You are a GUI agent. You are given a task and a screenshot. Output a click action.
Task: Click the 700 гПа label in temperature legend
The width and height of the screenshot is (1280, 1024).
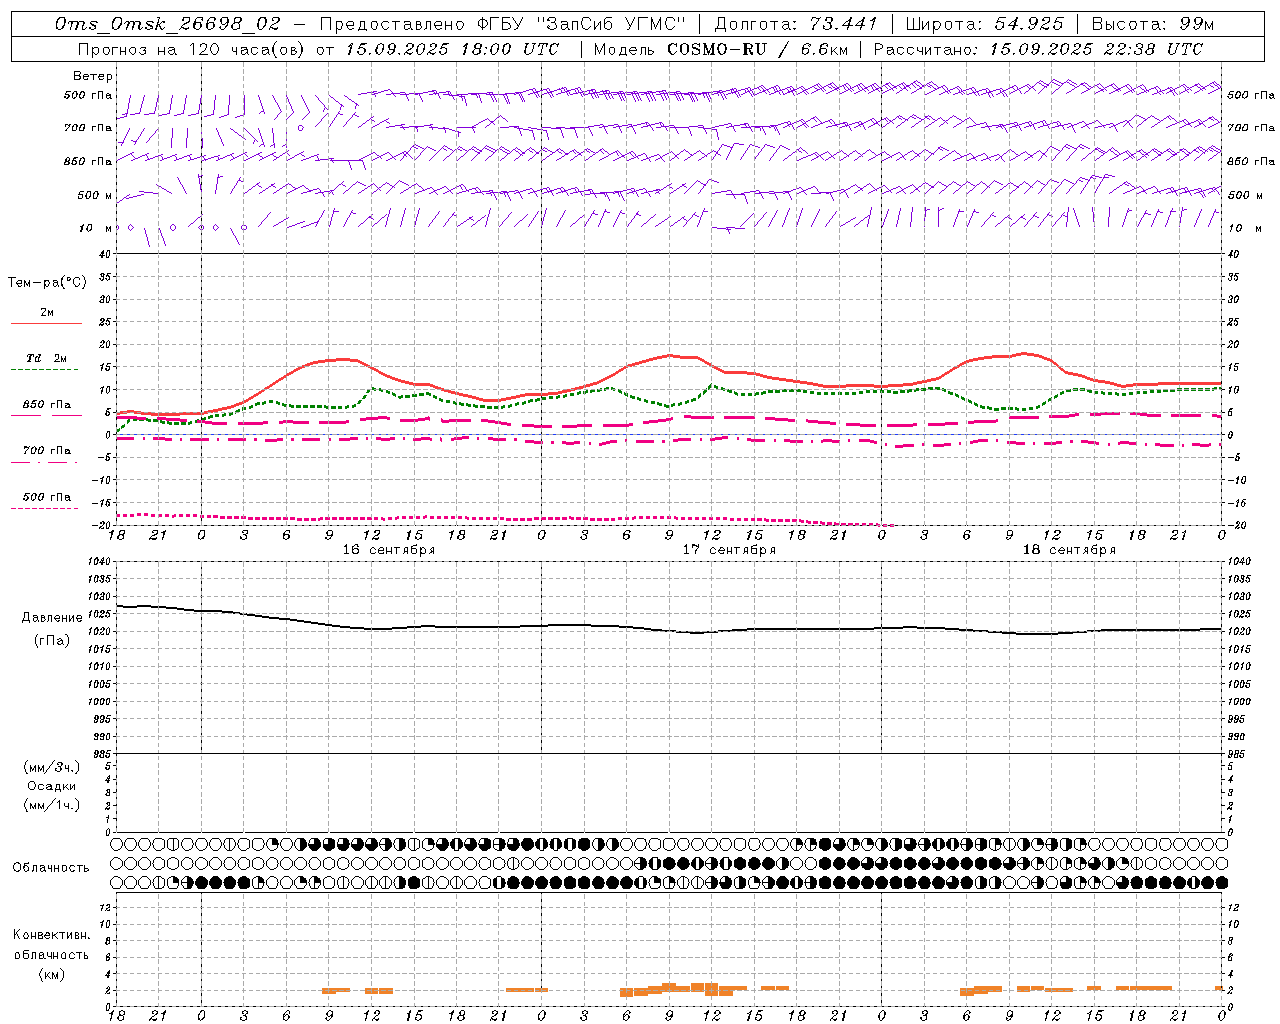[47, 450]
